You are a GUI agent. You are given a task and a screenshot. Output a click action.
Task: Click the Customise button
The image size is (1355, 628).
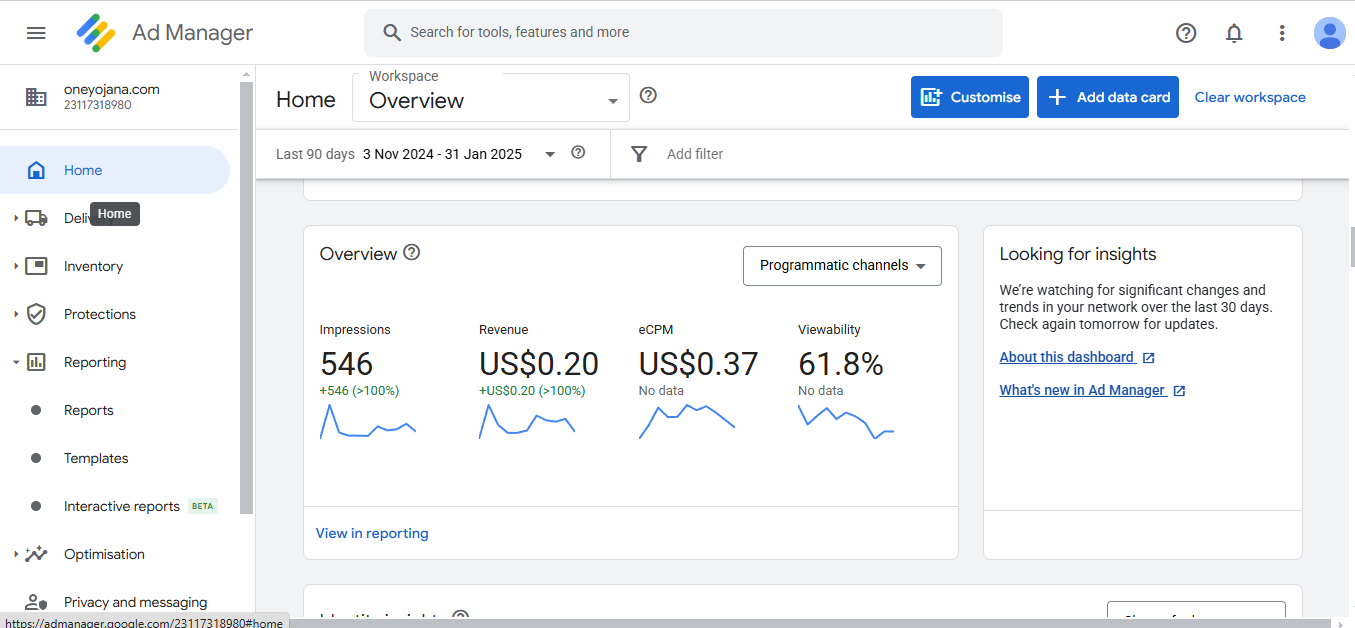(970, 97)
